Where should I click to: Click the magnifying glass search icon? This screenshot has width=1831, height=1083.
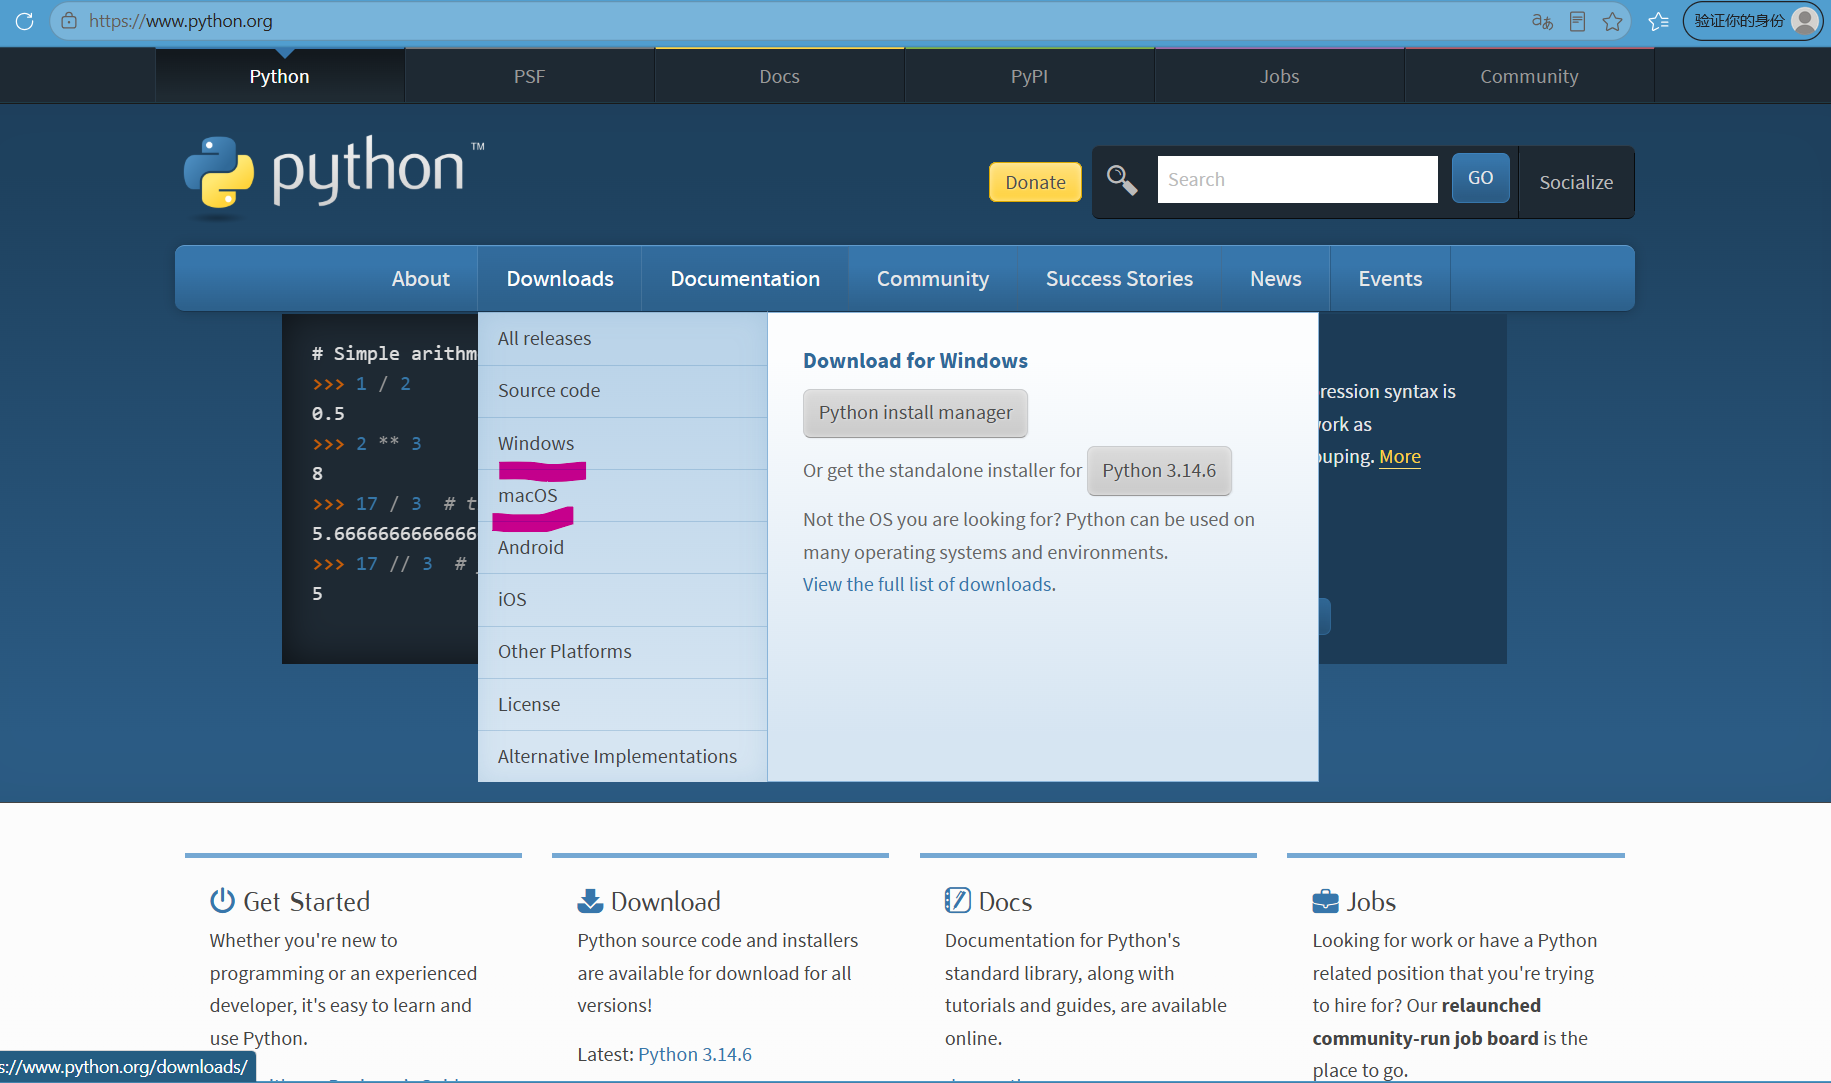tap(1122, 180)
